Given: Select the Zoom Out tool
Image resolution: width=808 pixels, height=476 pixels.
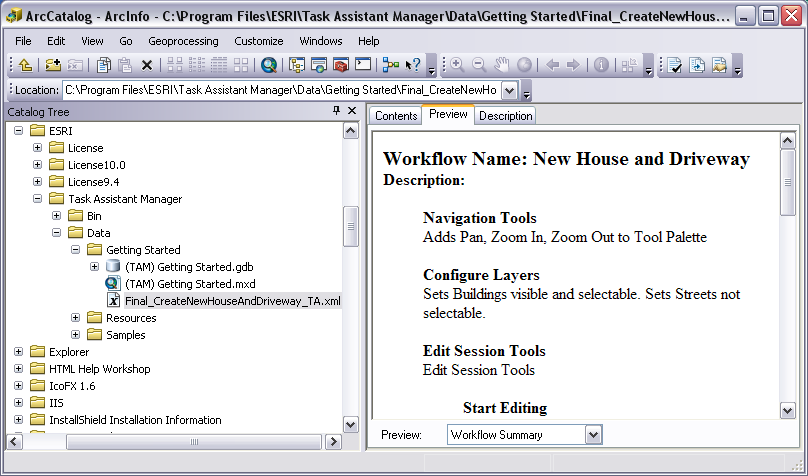Looking at the screenshot, I should pos(479,65).
